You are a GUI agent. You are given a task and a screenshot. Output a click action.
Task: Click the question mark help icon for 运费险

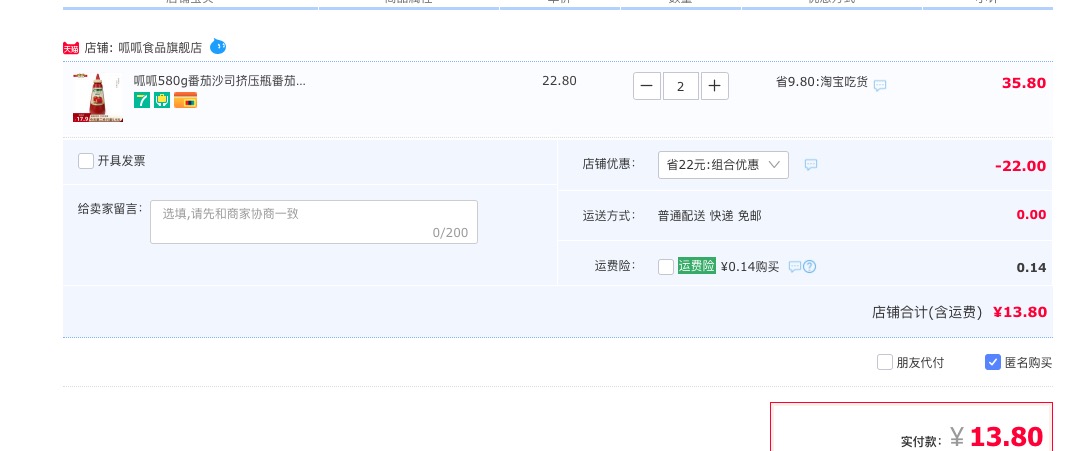click(809, 266)
